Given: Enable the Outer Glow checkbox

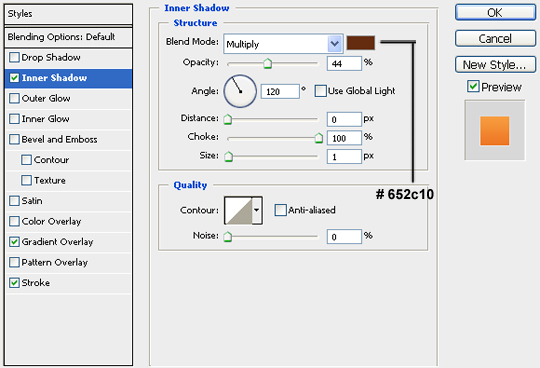Looking at the screenshot, I should coord(14,98).
